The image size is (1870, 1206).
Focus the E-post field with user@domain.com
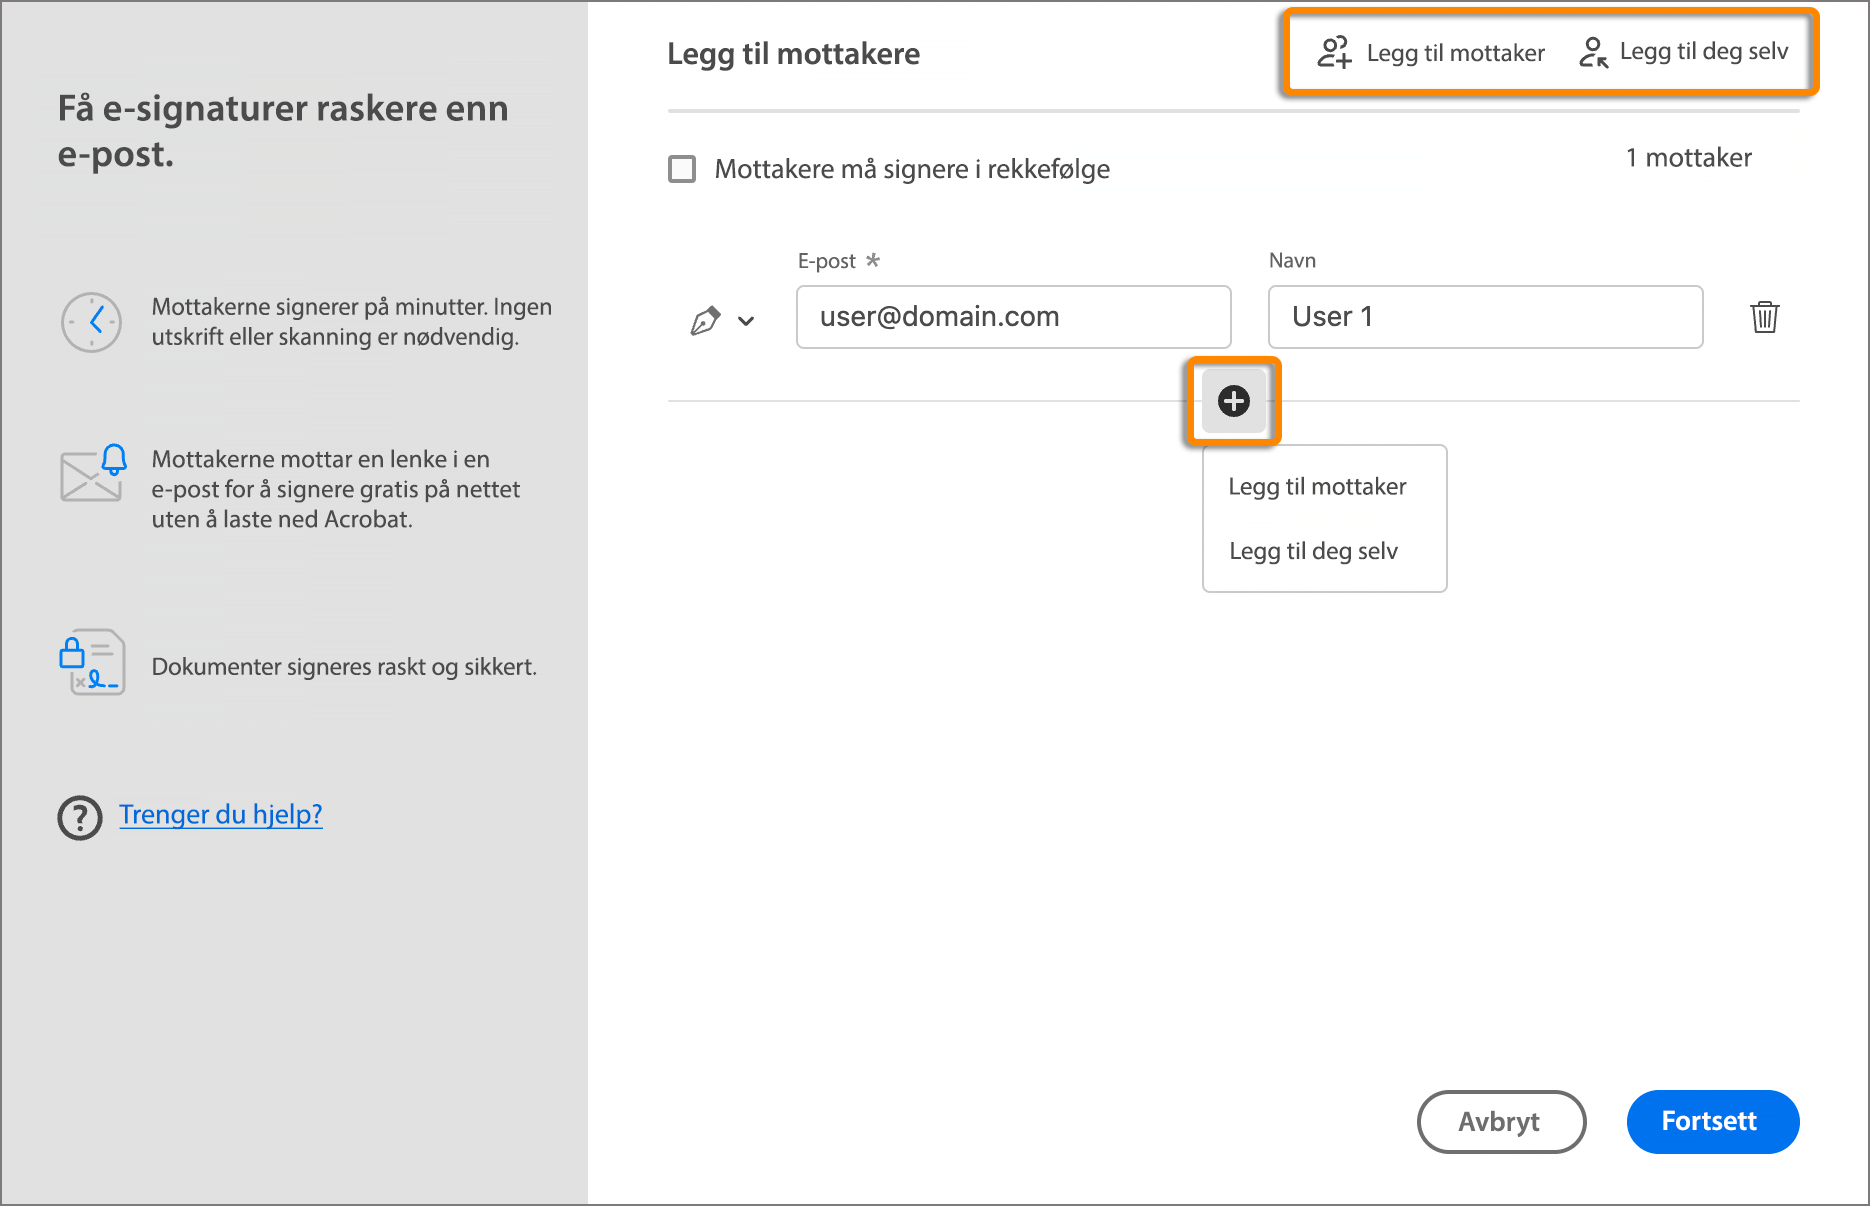tap(1013, 317)
